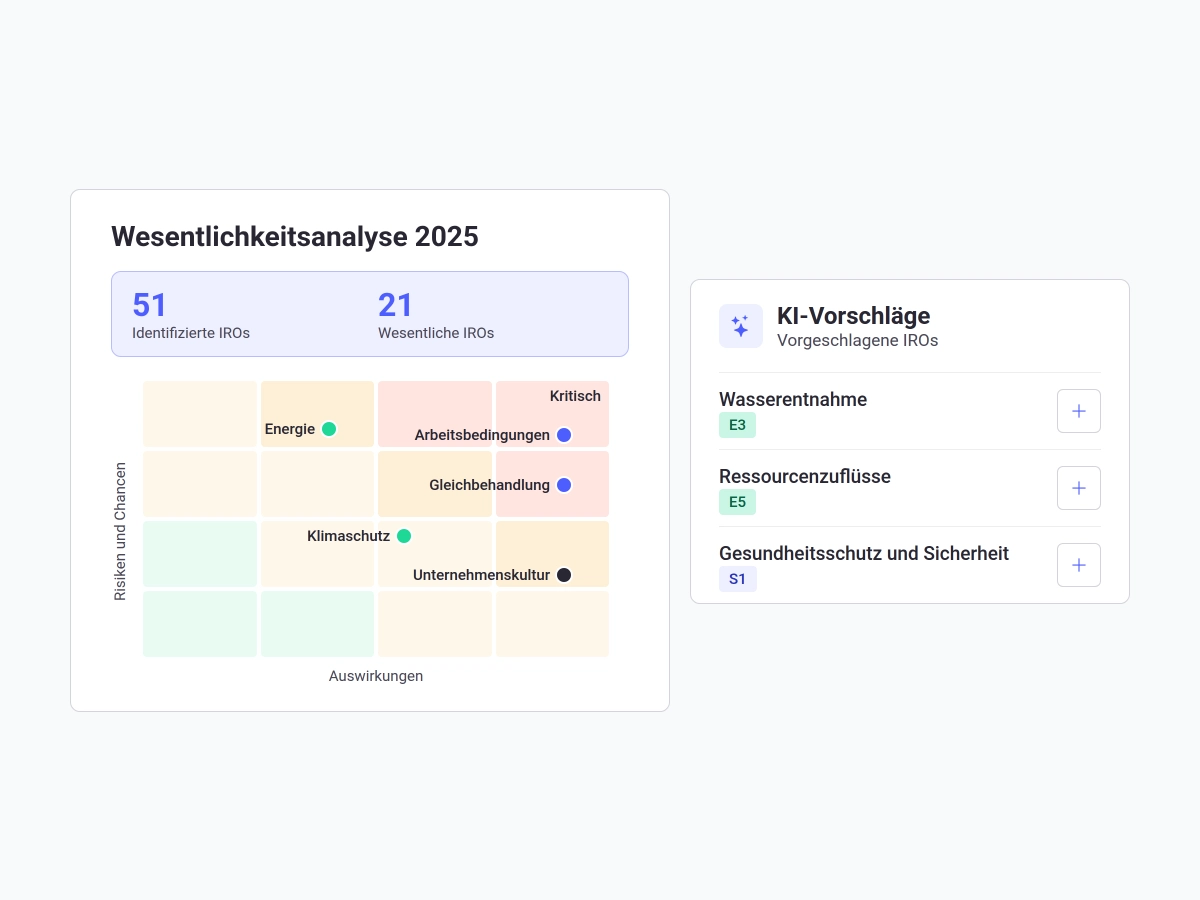Click the Arbeitsbedingungen label in matrix
The height and width of the screenshot is (900, 1200).
click(482, 435)
